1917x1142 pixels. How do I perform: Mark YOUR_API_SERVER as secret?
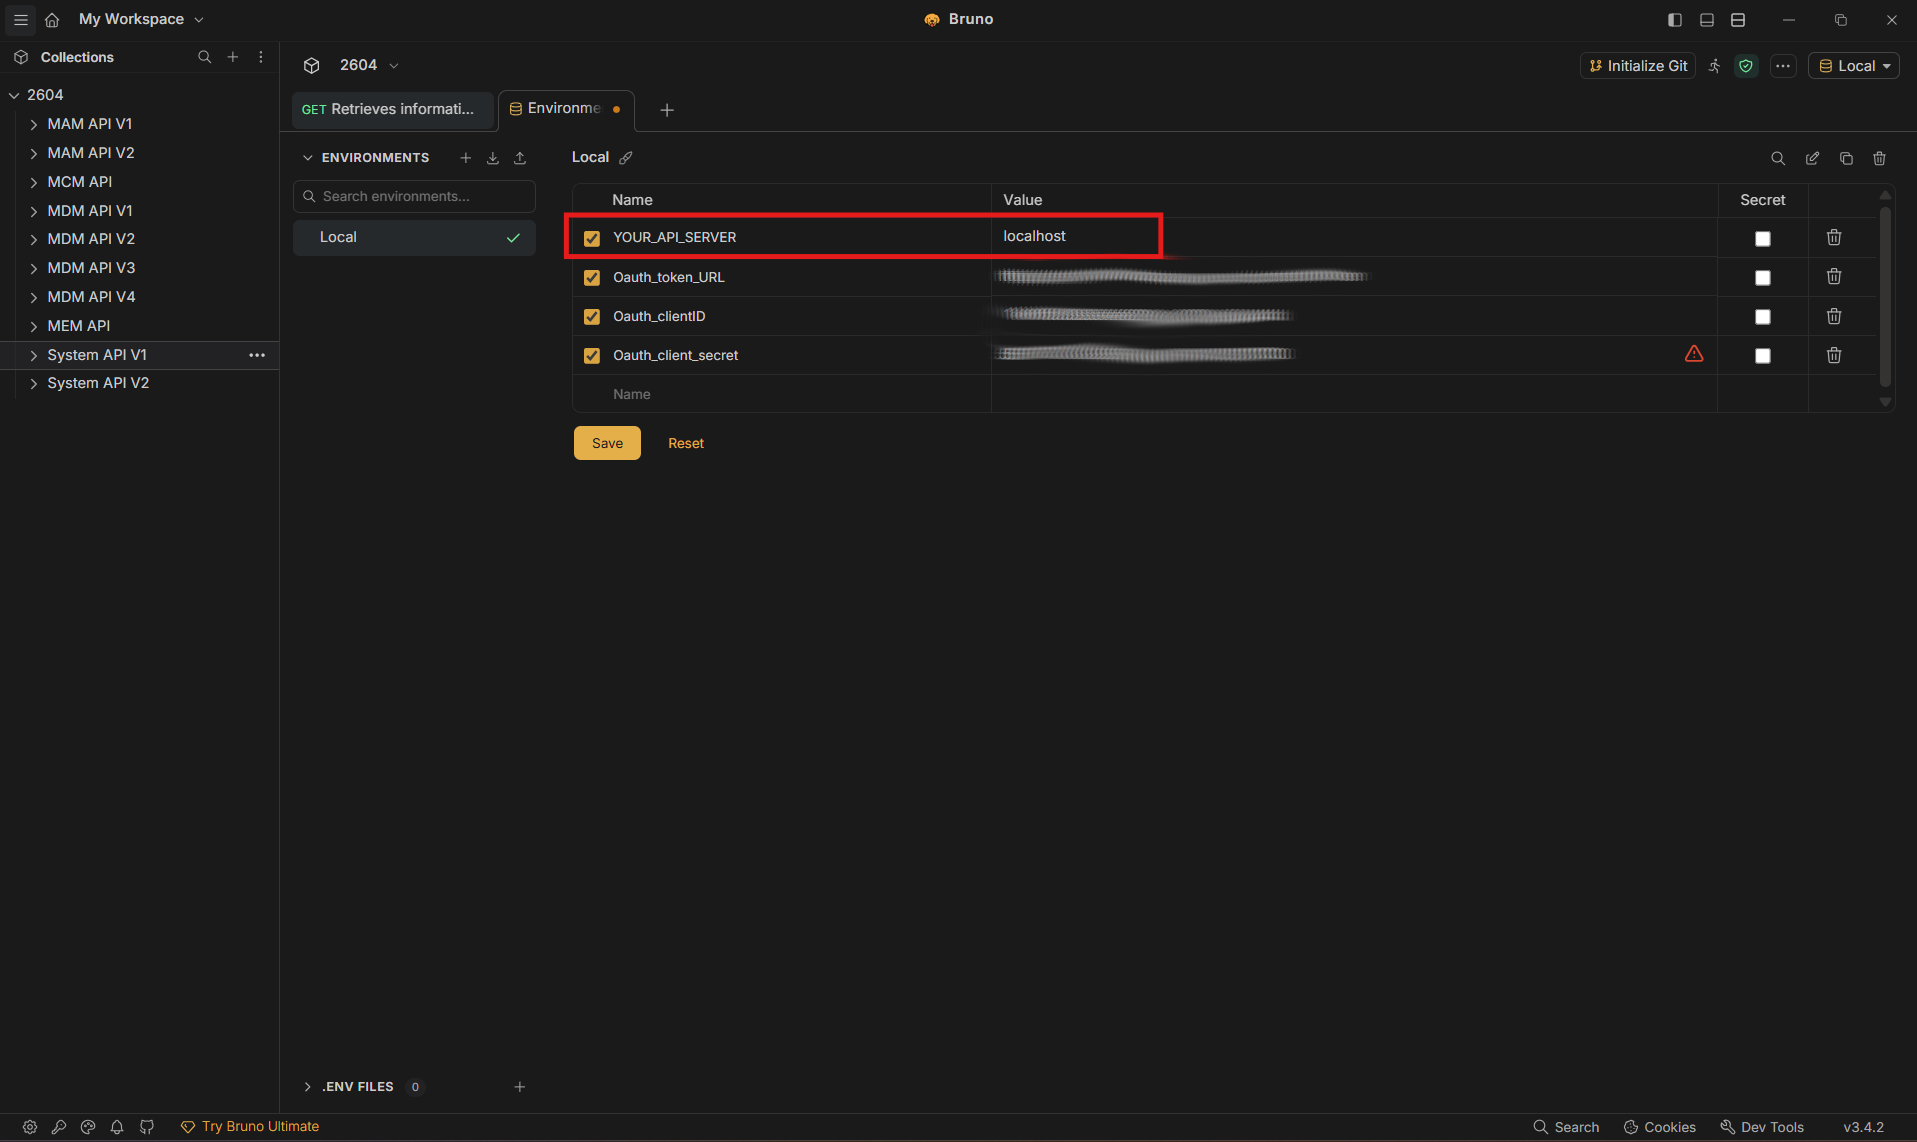[x=1763, y=239]
